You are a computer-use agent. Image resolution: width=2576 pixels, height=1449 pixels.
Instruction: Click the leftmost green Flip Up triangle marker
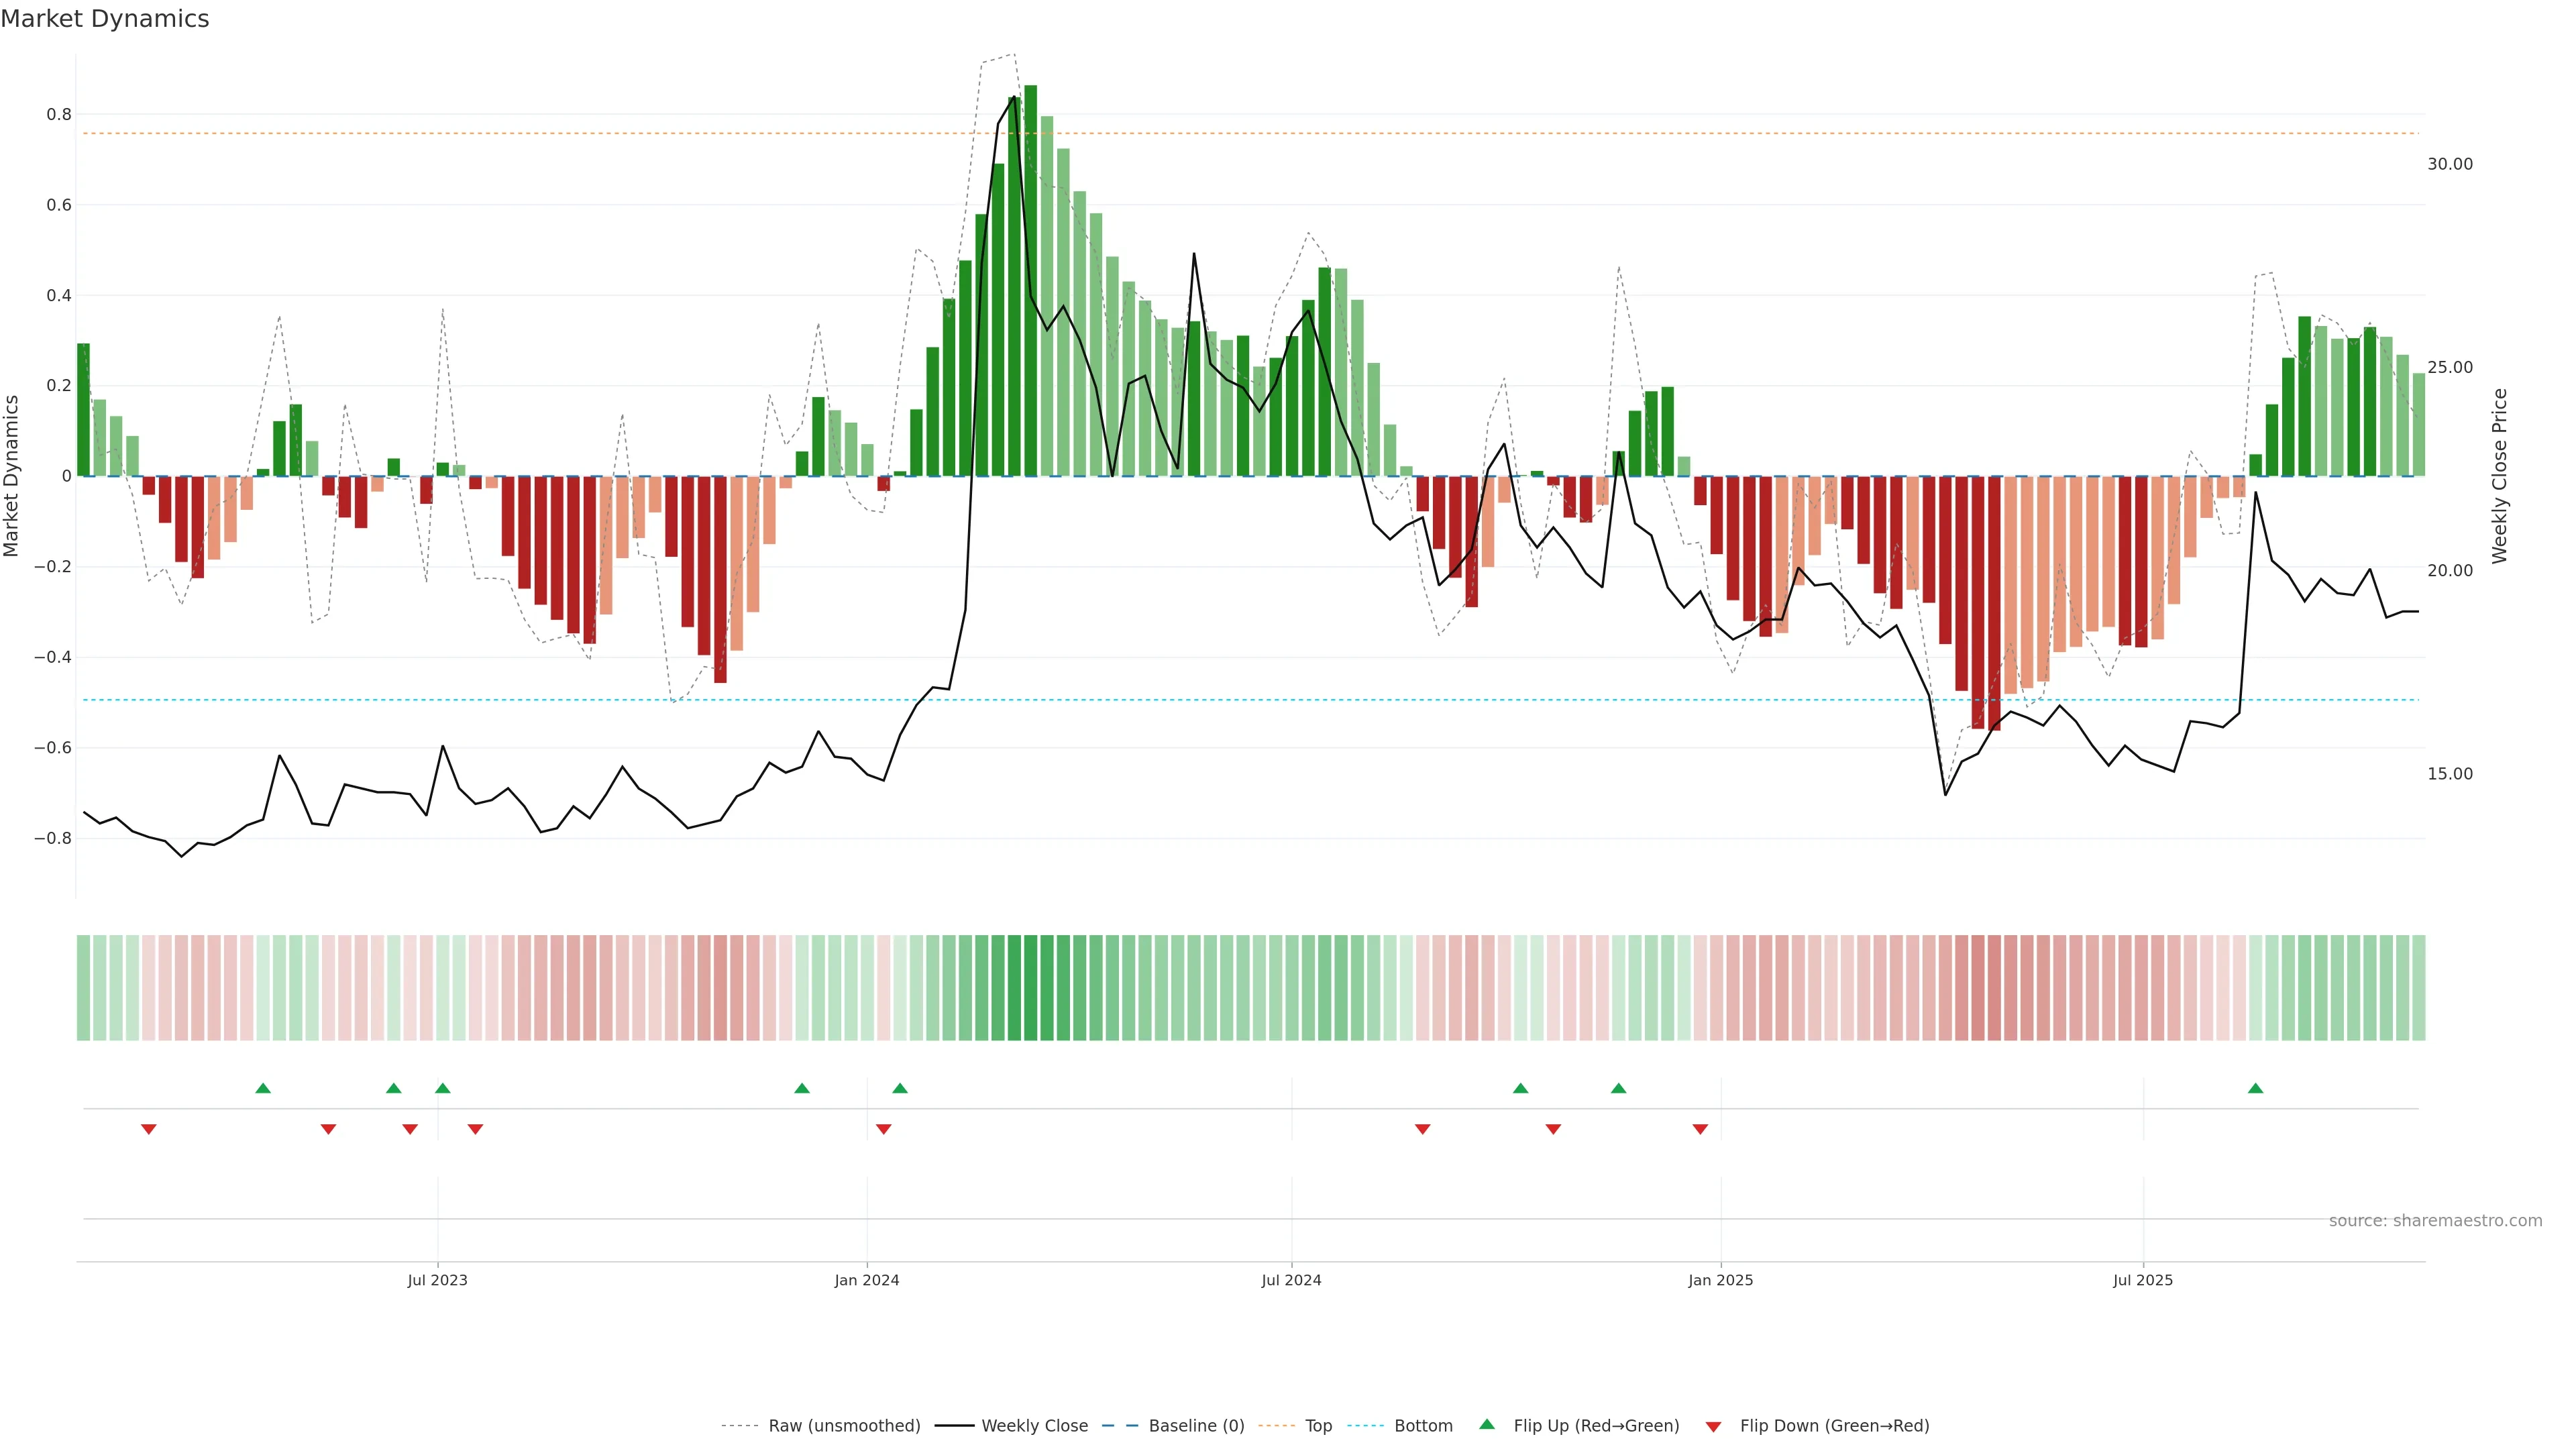[263, 1088]
